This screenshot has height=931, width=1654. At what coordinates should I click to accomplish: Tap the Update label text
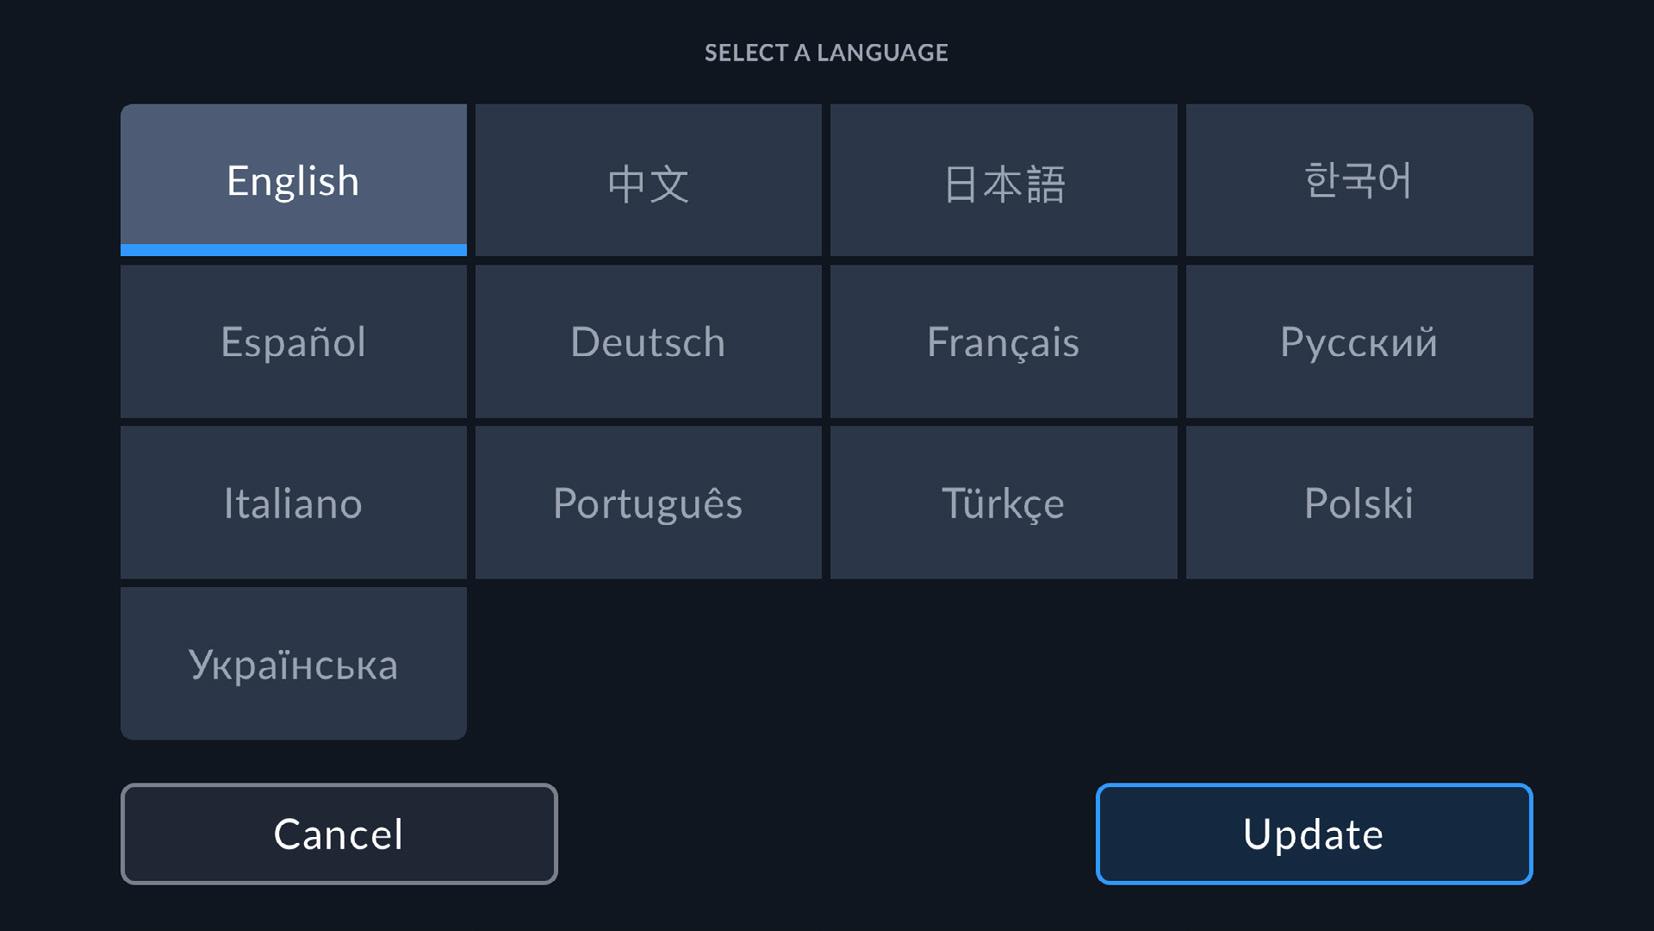tap(1313, 834)
